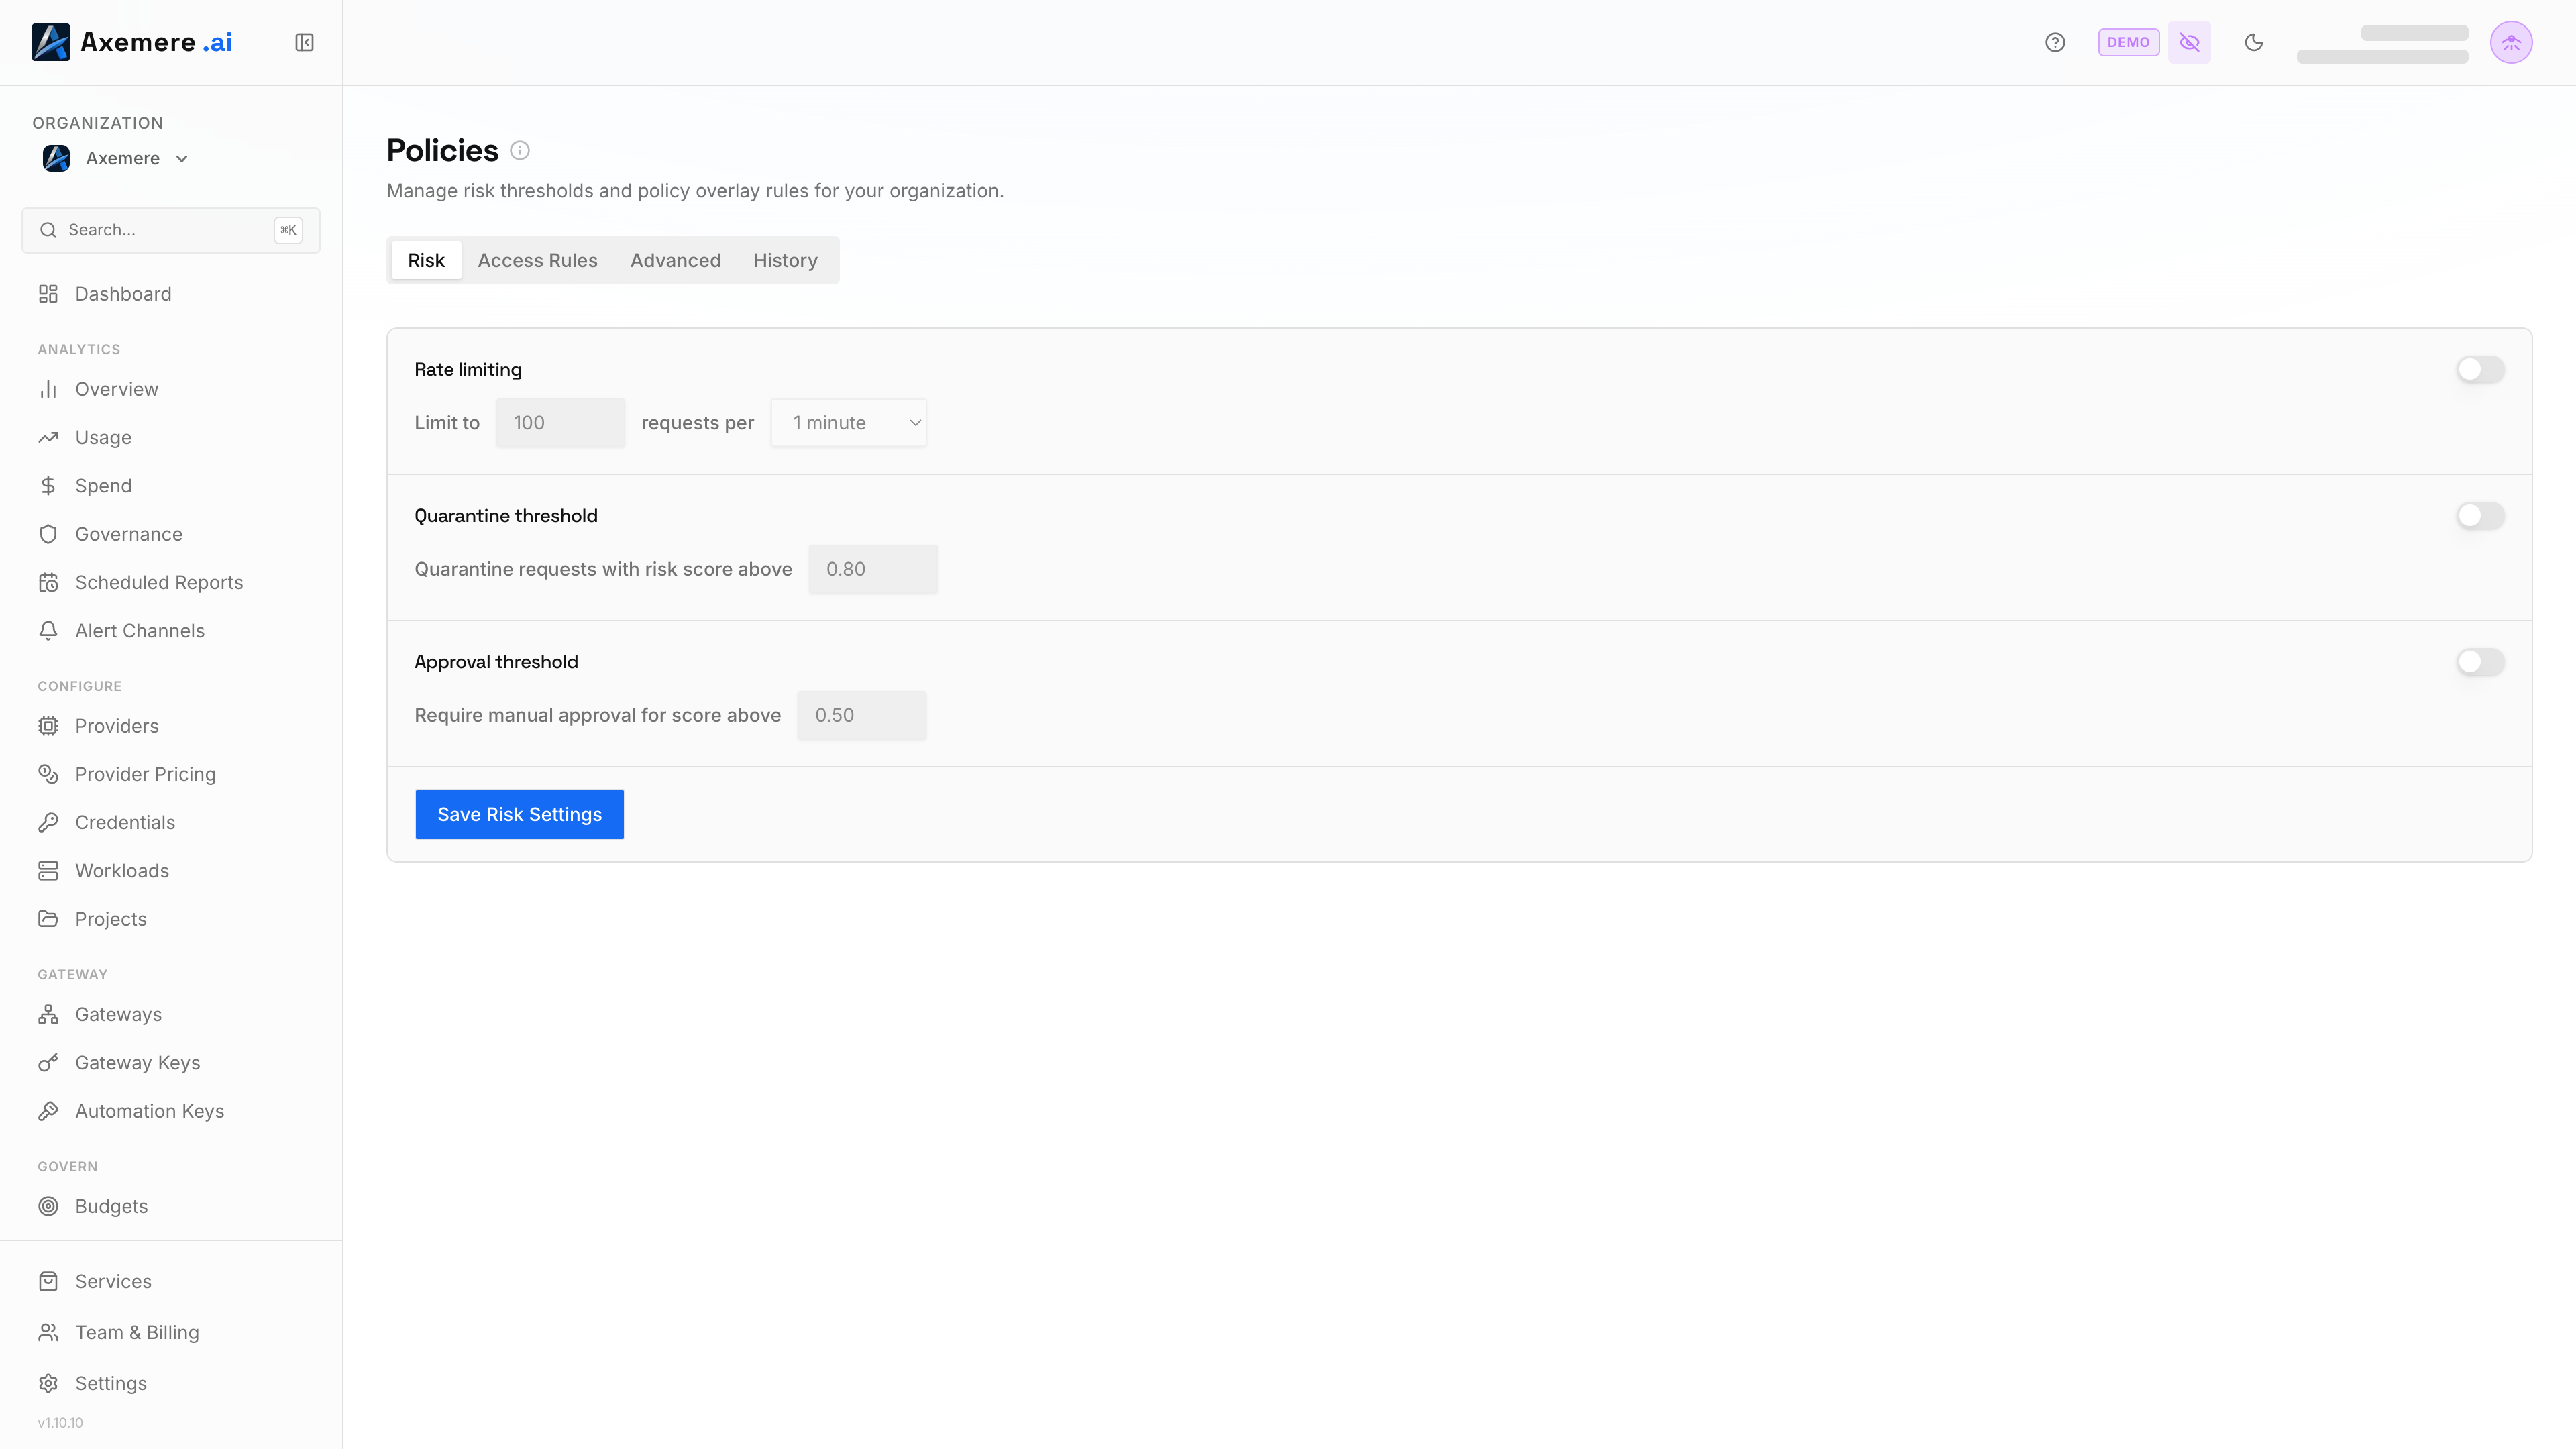Open Governance shield icon
2576x1449 pixels.
pos(48,534)
